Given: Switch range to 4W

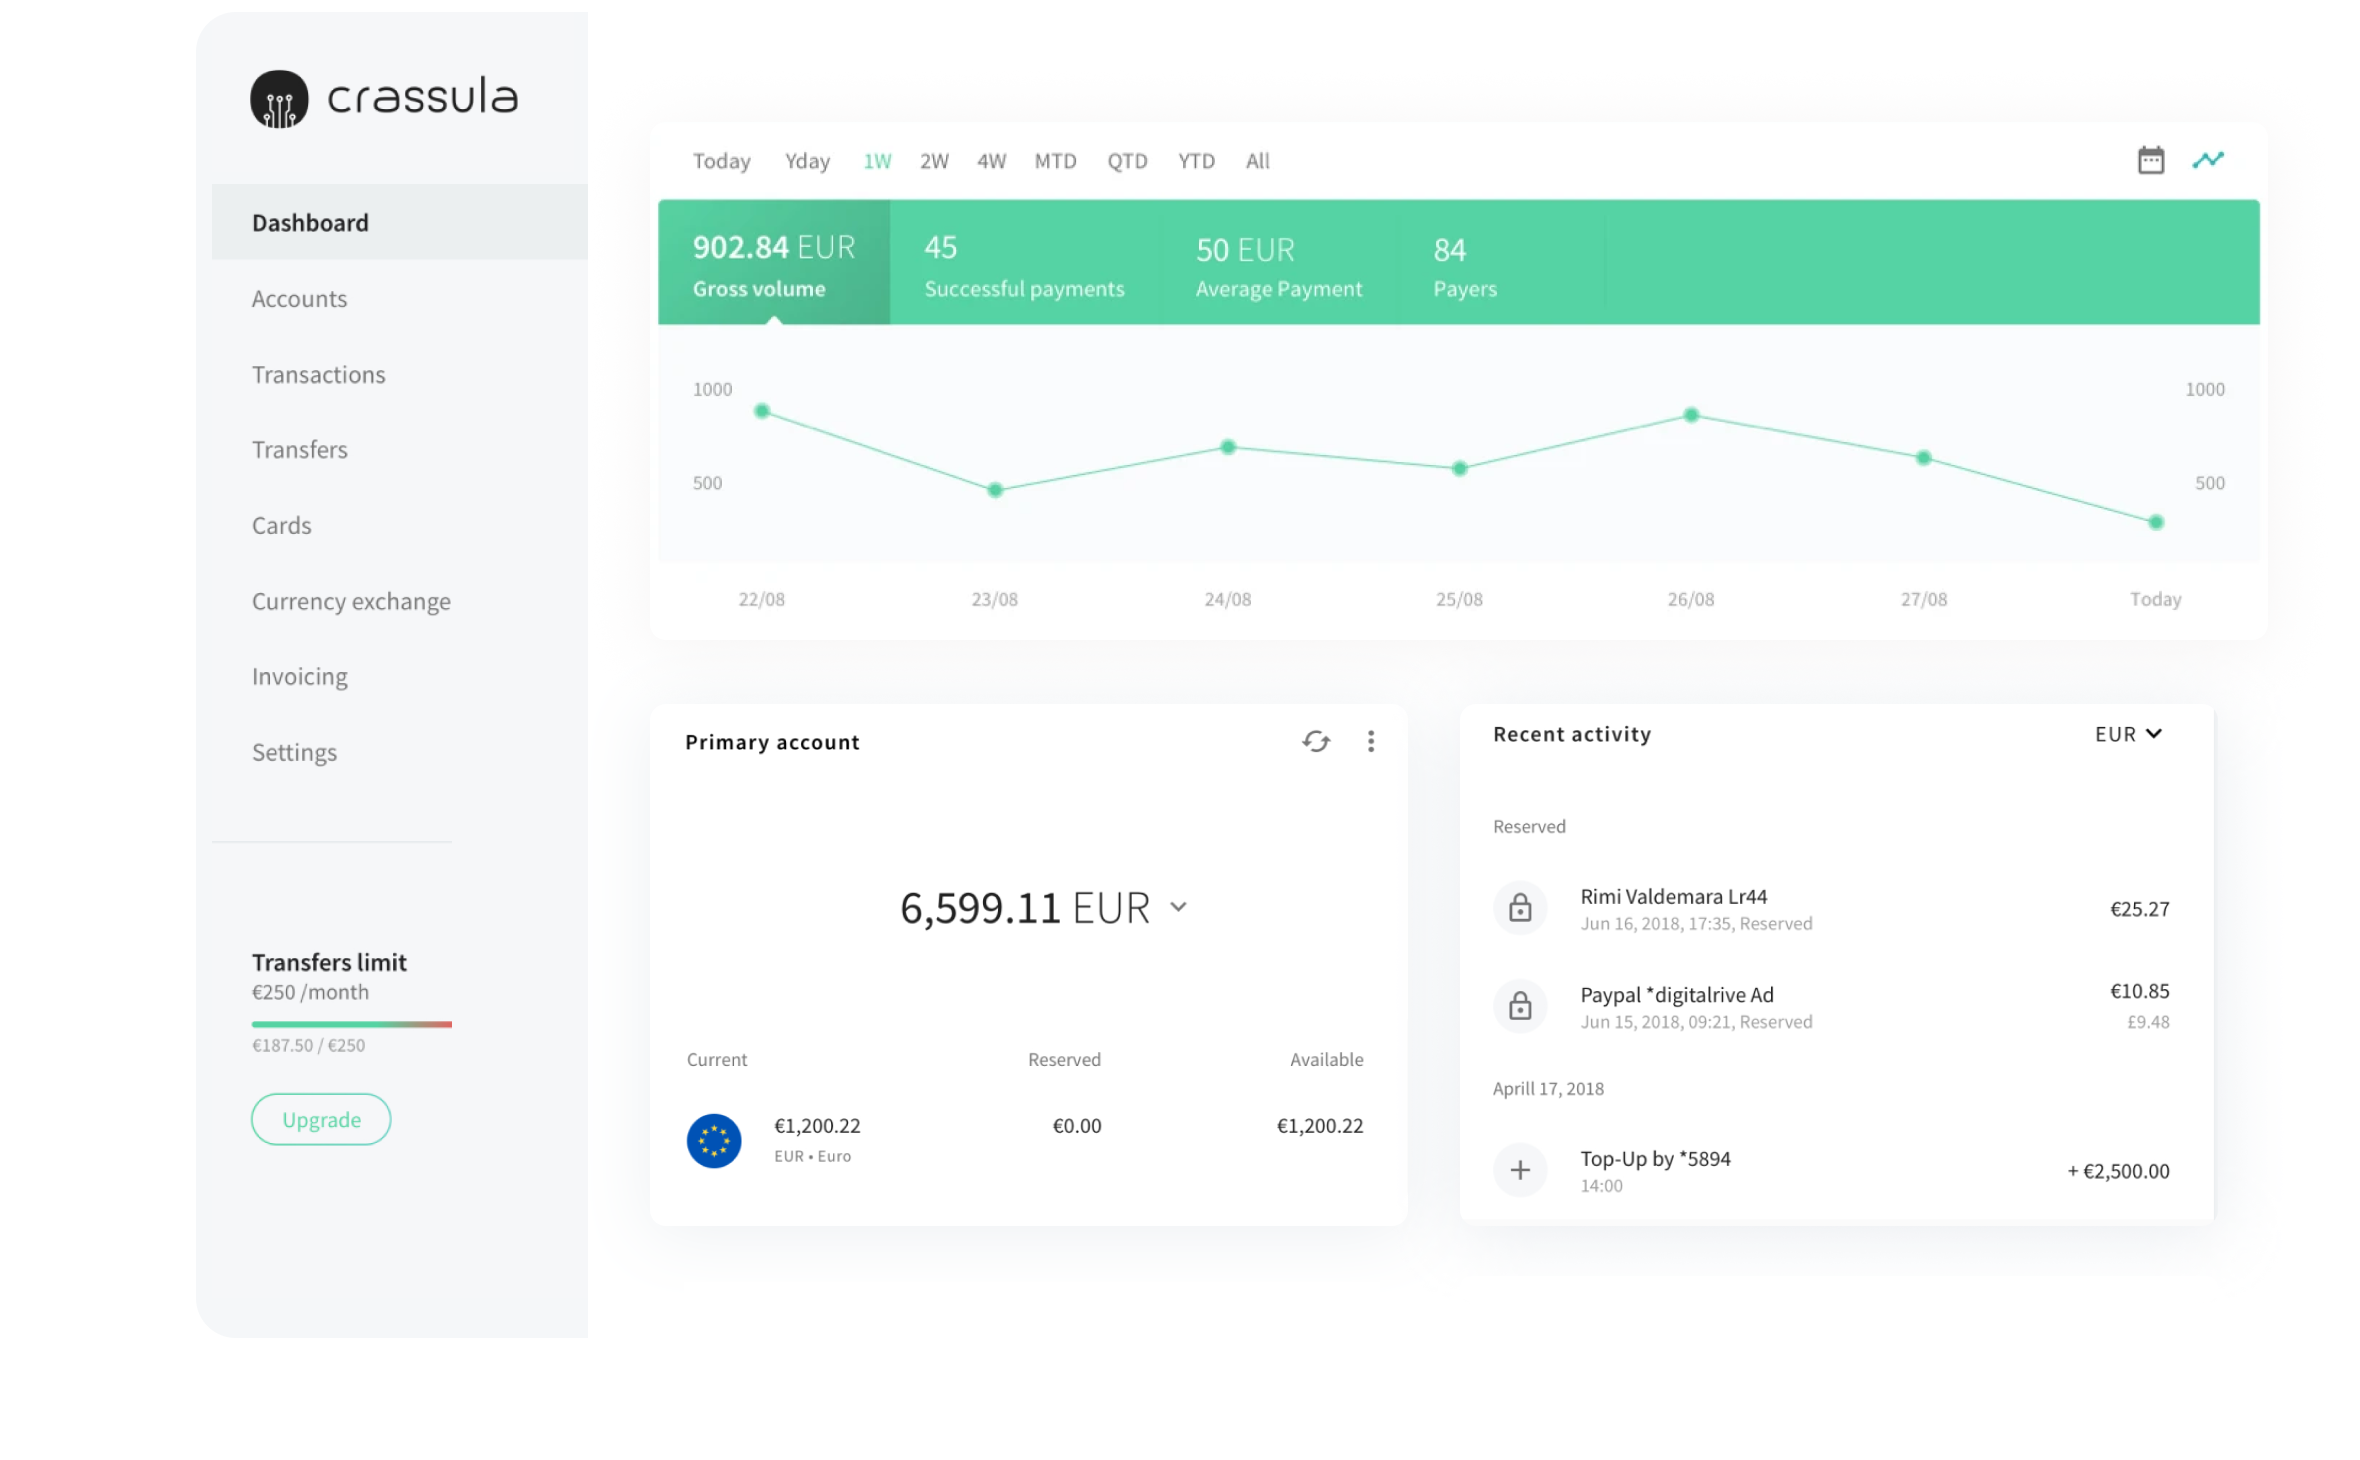Looking at the screenshot, I should click(991, 161).
